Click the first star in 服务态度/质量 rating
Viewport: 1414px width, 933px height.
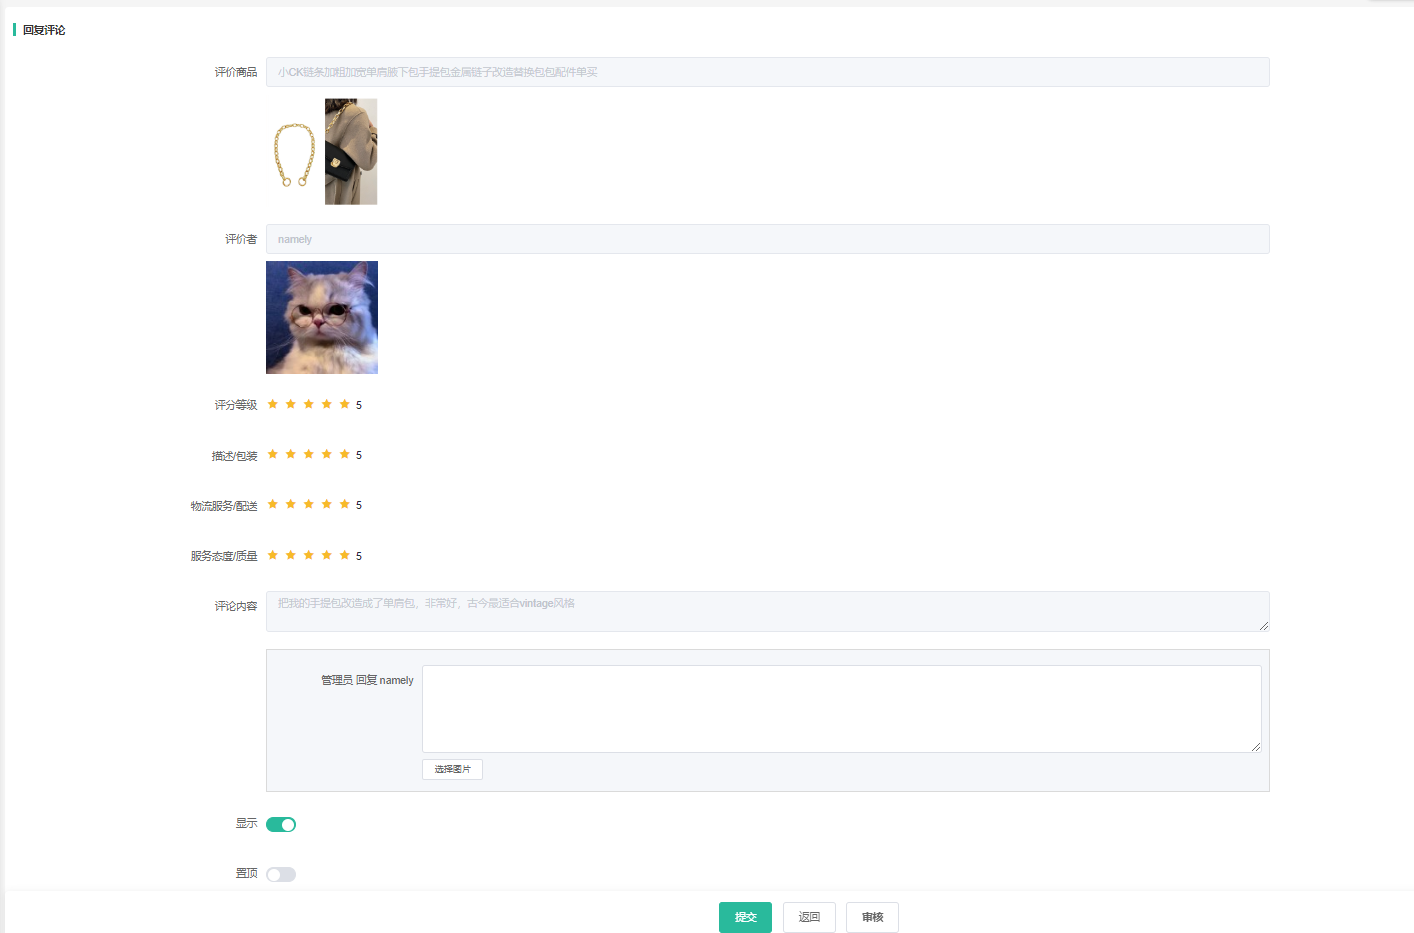point(273,555)
